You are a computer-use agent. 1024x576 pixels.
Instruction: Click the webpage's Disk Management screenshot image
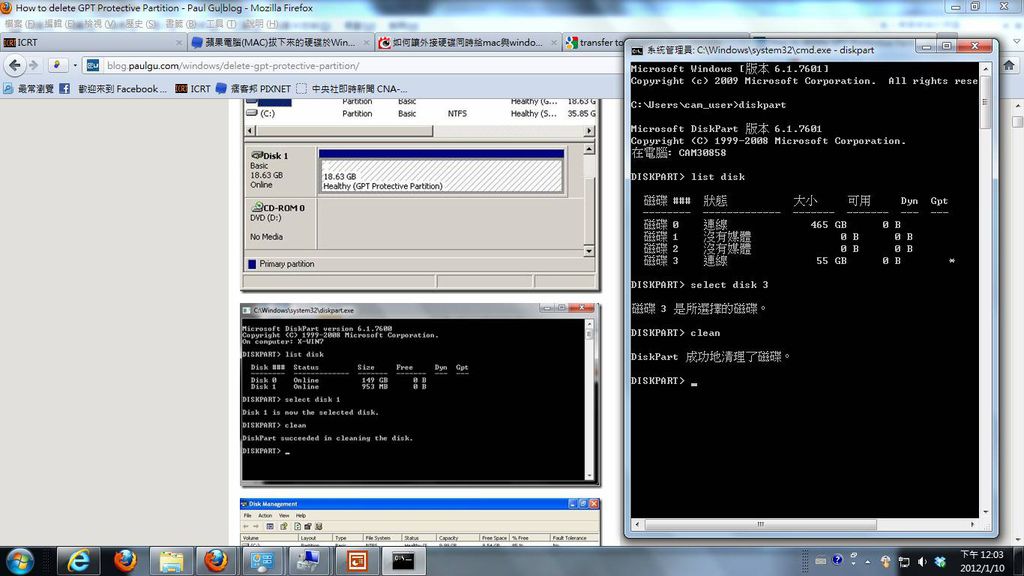[x=421, y=522]
